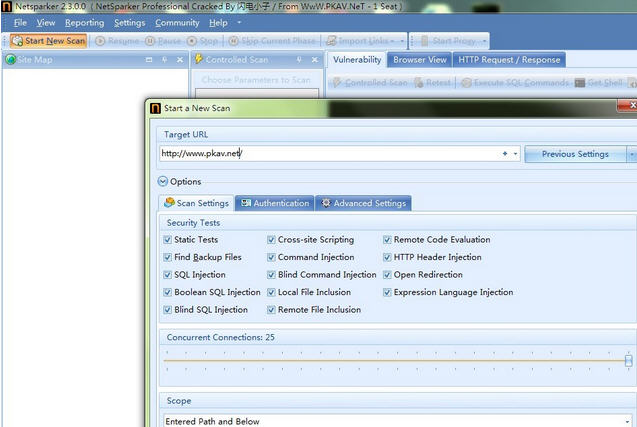The height and width of the screenshot is (427, 637).
Task: Toggle the Boolean SQL Injection checkbox
Action: (x=167, y=292)
